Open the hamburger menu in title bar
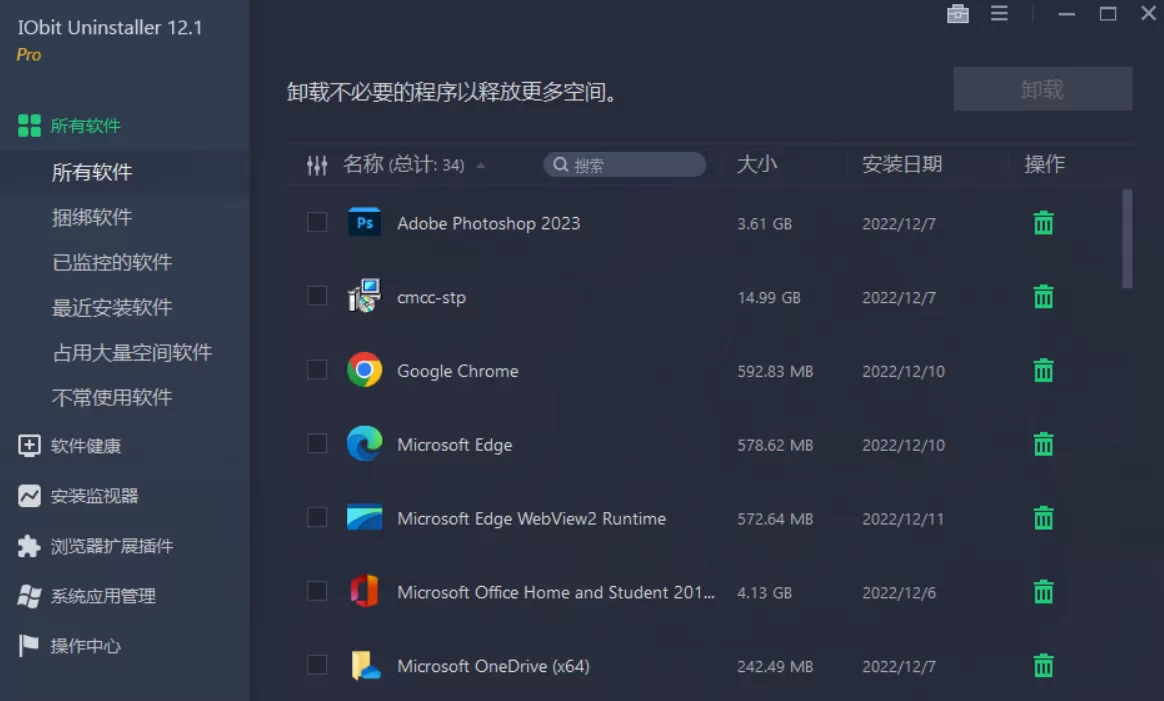This screenshot has height=701, width=1164. point(999,14)
